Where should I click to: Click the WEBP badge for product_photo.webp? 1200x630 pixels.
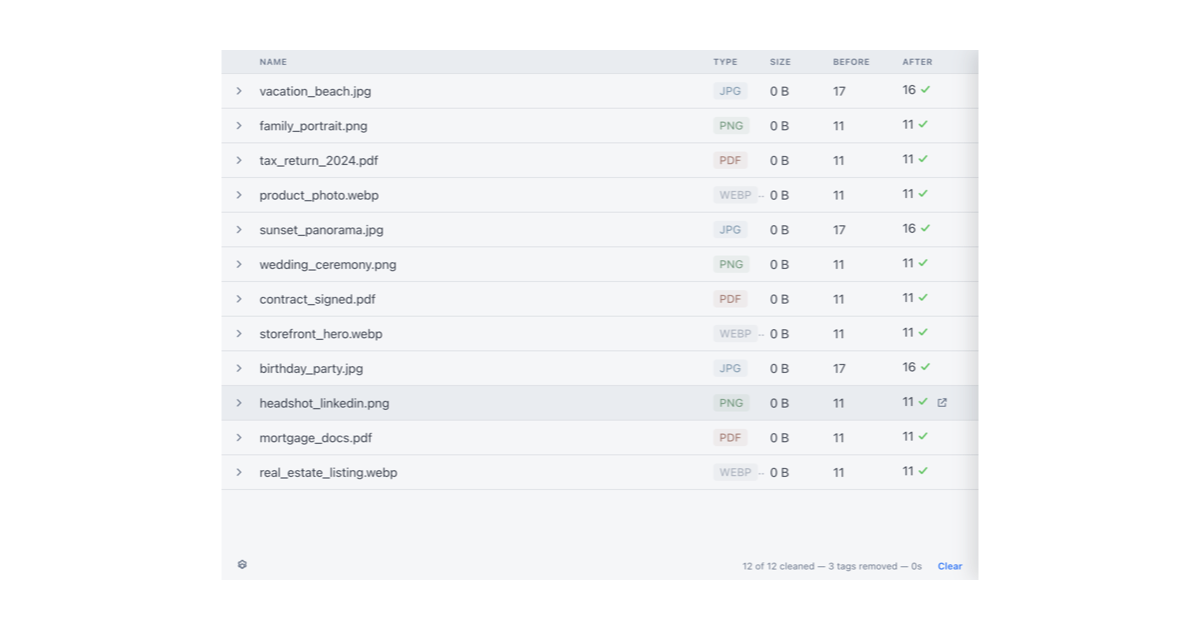(x=735, y=195)
